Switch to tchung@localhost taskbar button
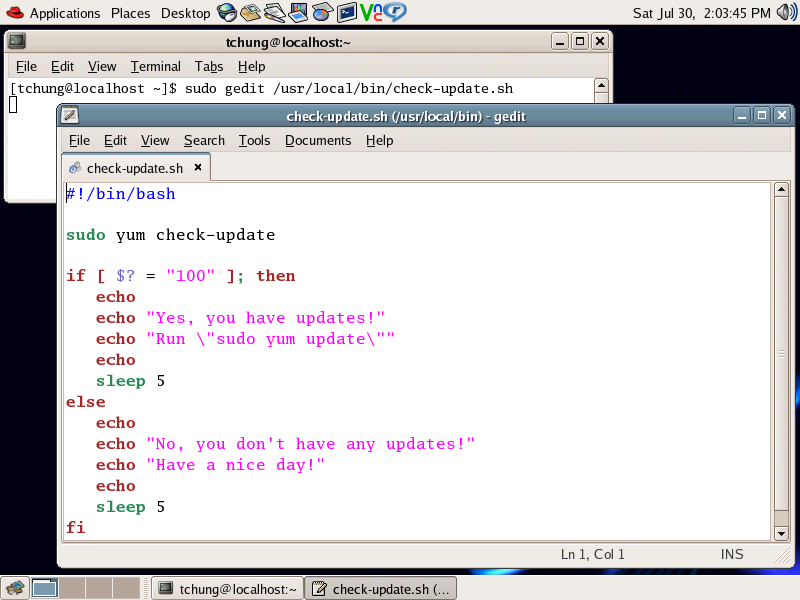Viewport: 800px width, 600px height. coord(228,589)
